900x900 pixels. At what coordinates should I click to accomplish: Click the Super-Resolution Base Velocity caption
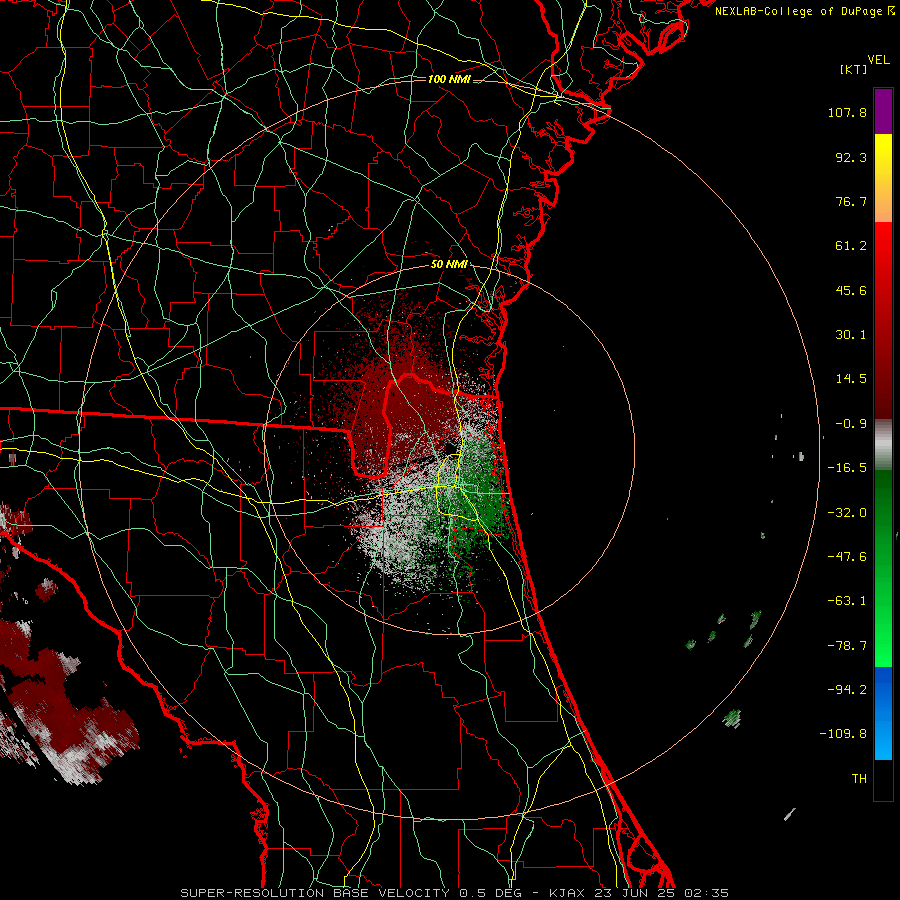click(x=454, y=893)
